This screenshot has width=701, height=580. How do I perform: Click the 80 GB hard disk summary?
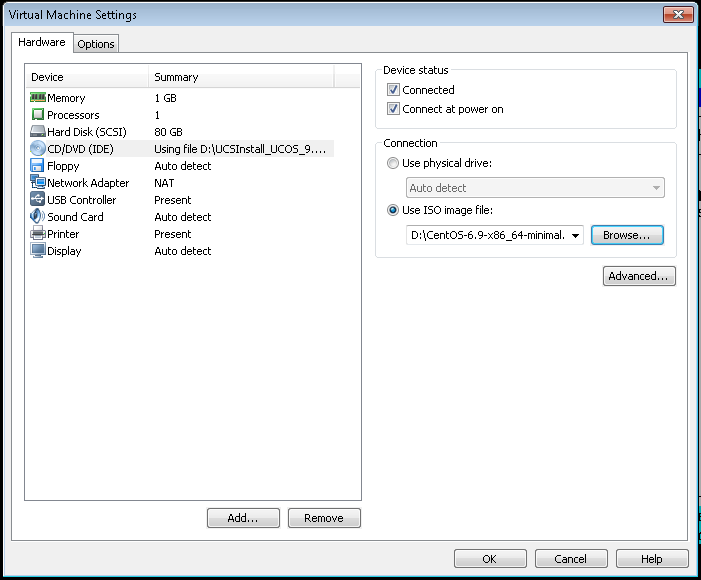[169, 132]
